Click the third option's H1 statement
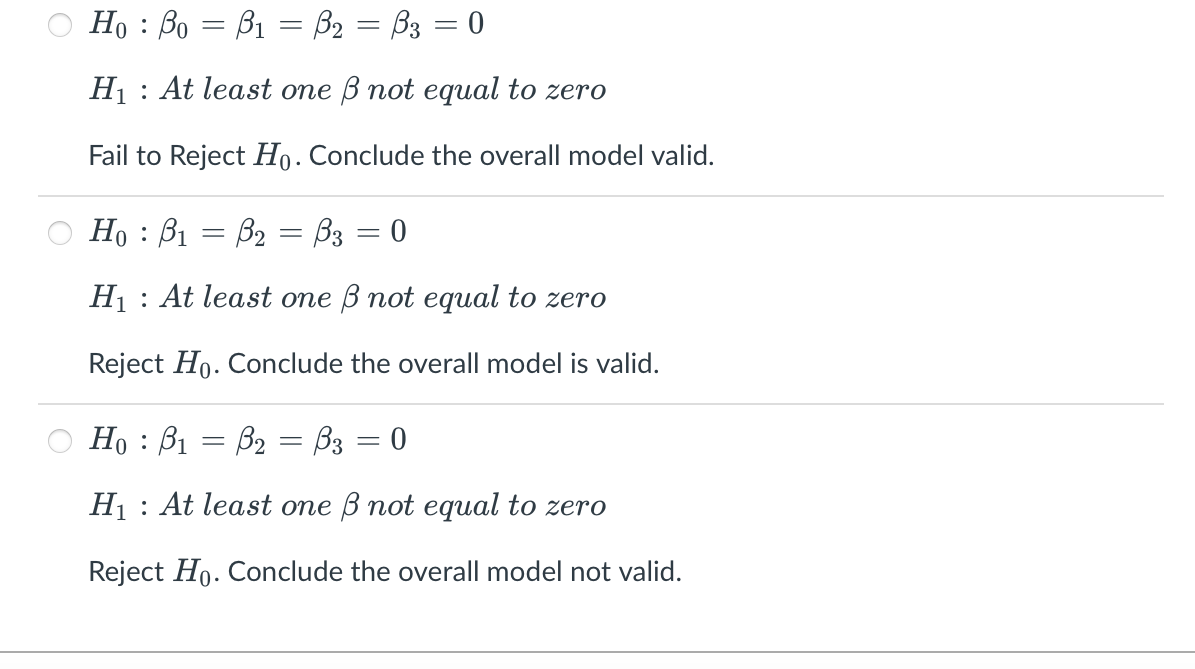 coord(347,505)
